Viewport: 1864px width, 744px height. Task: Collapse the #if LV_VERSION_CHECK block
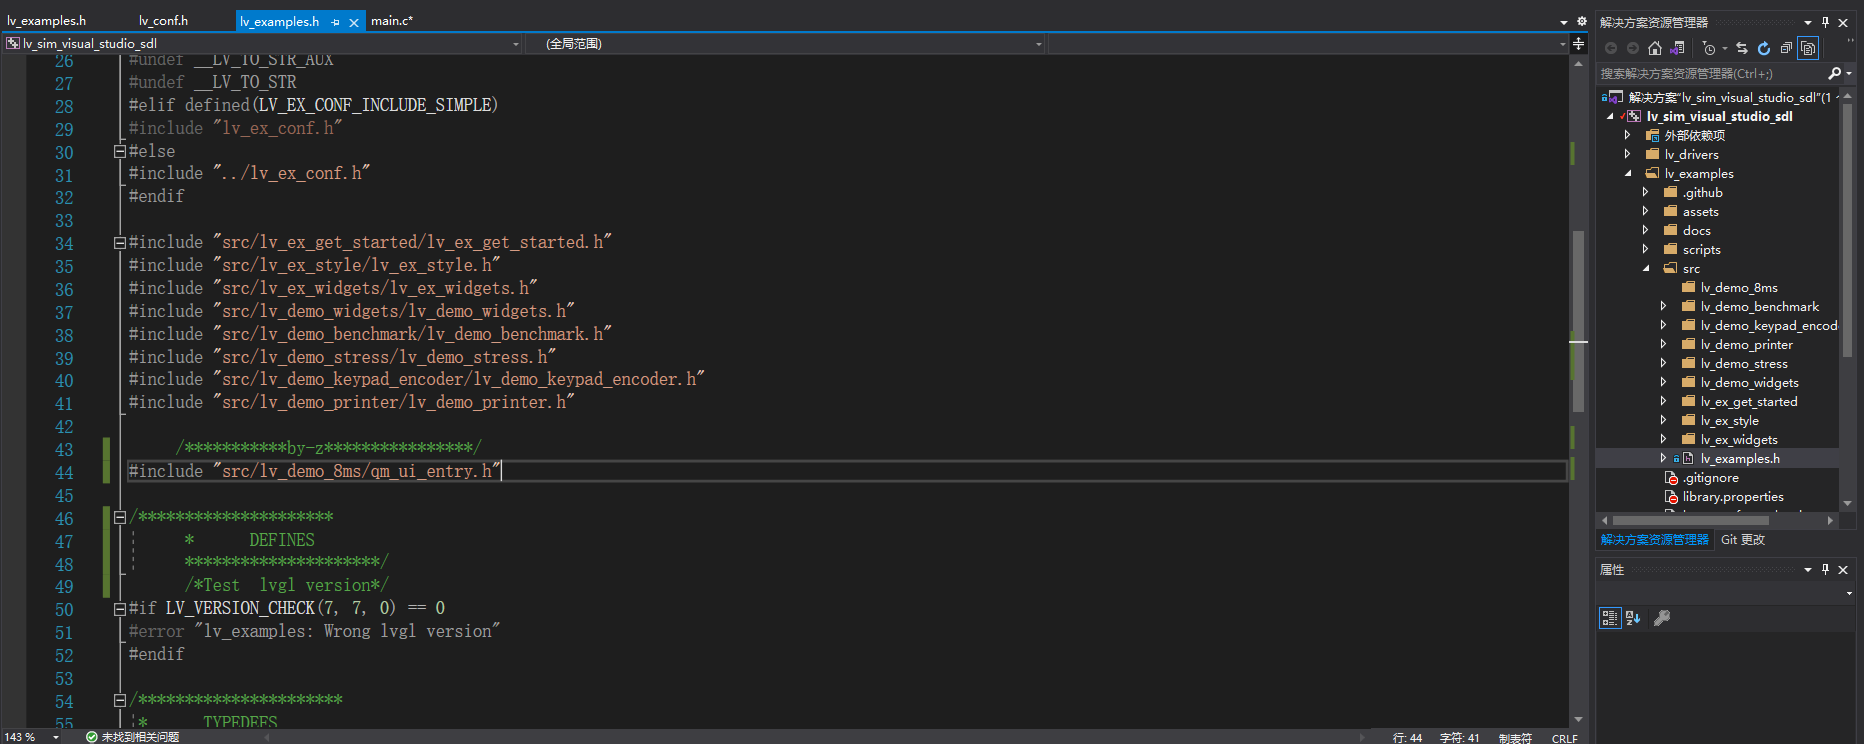point(120,609)
